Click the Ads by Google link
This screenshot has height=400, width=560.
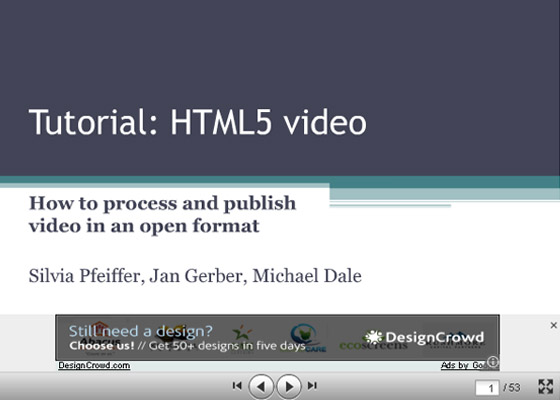464,365
